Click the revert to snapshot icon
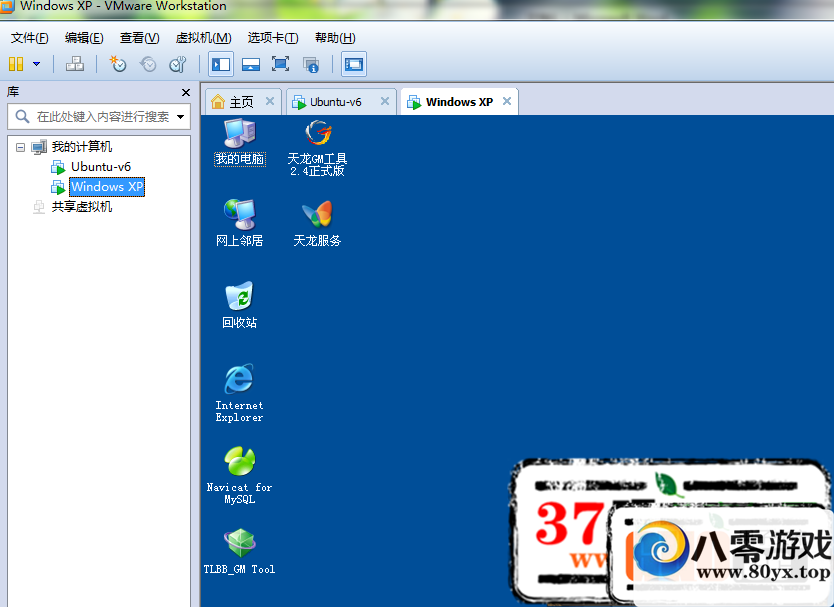This screenshot has height=607, width=834. [148, 64]
